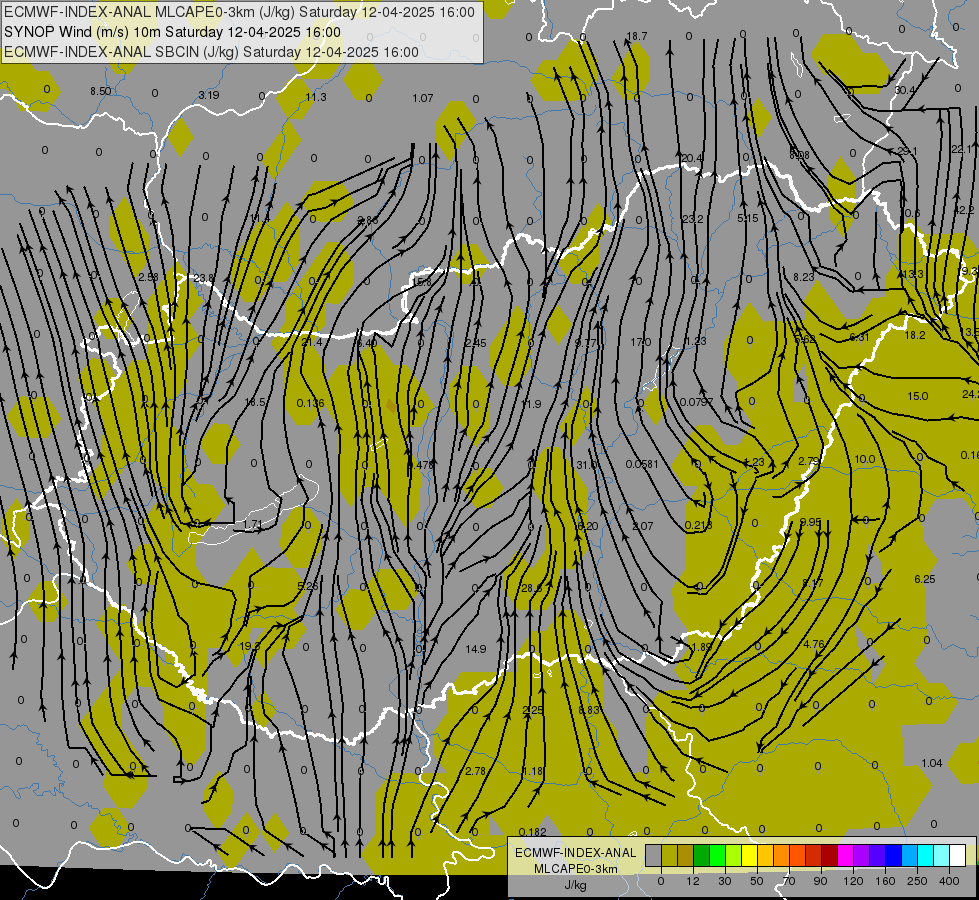This screenshot has height=900, width=979.
Task: Click the map value '8.23'
Action: coord(804,277)
